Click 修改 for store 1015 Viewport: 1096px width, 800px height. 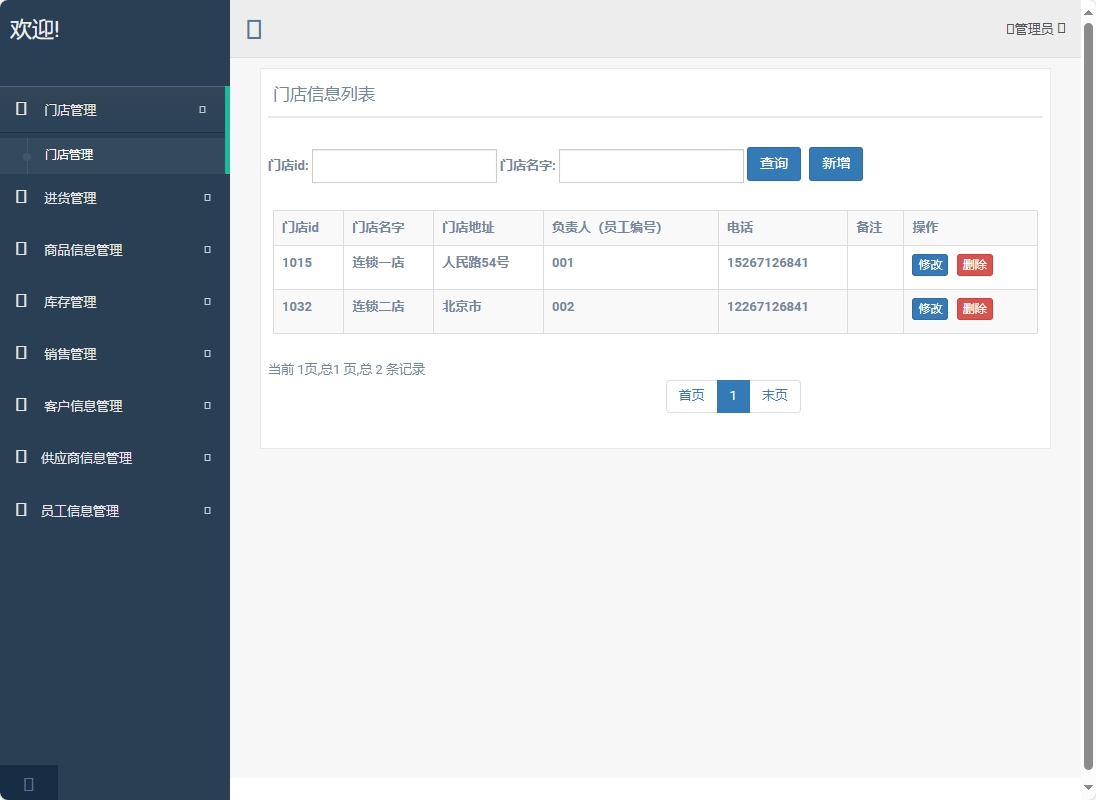(930, 265)
